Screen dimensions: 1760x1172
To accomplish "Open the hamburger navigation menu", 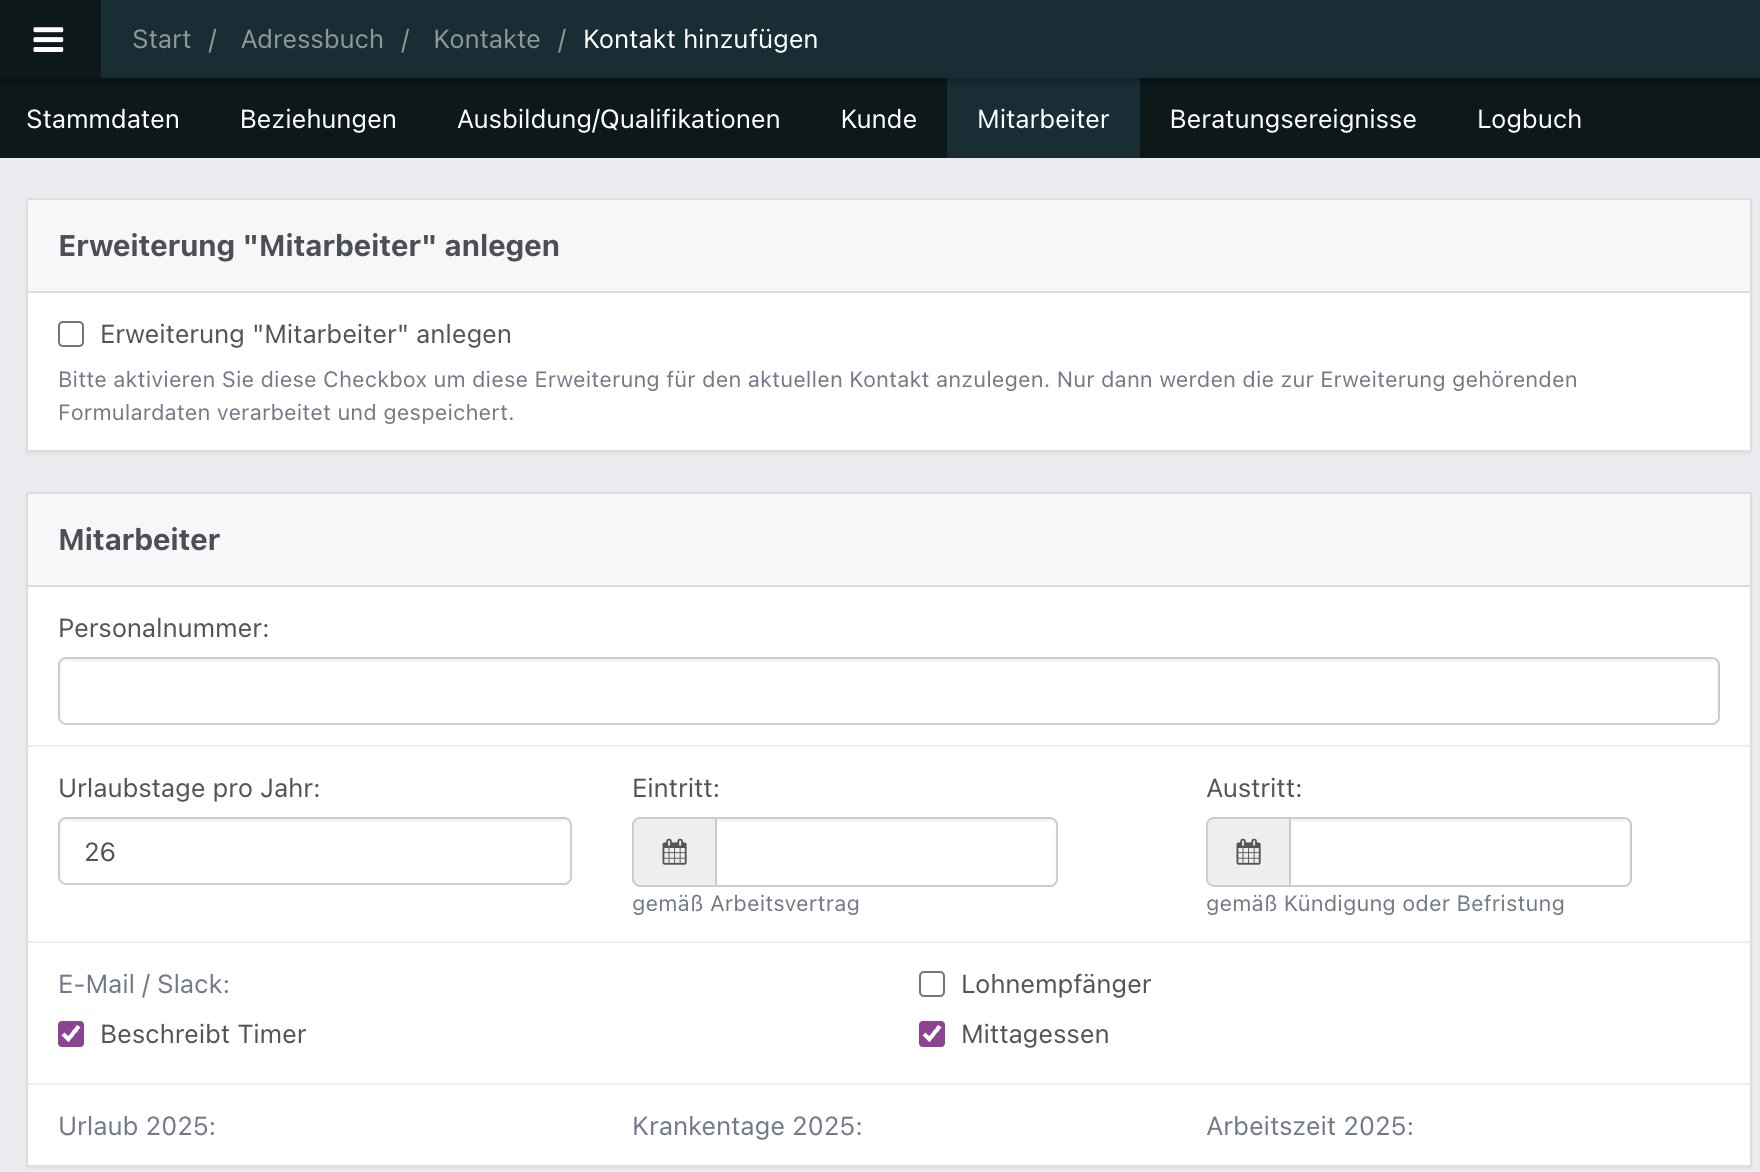I will (x=49, y=39).
